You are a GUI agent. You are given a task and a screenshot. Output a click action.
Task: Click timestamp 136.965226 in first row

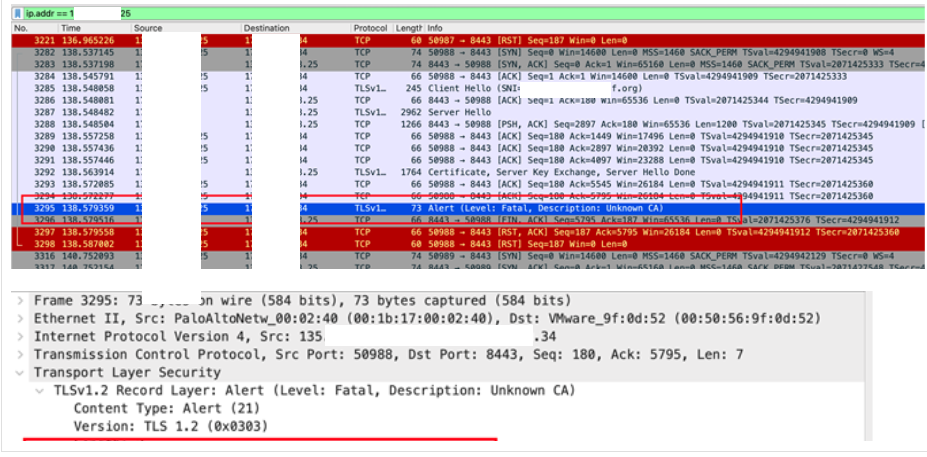coord(87,40)
